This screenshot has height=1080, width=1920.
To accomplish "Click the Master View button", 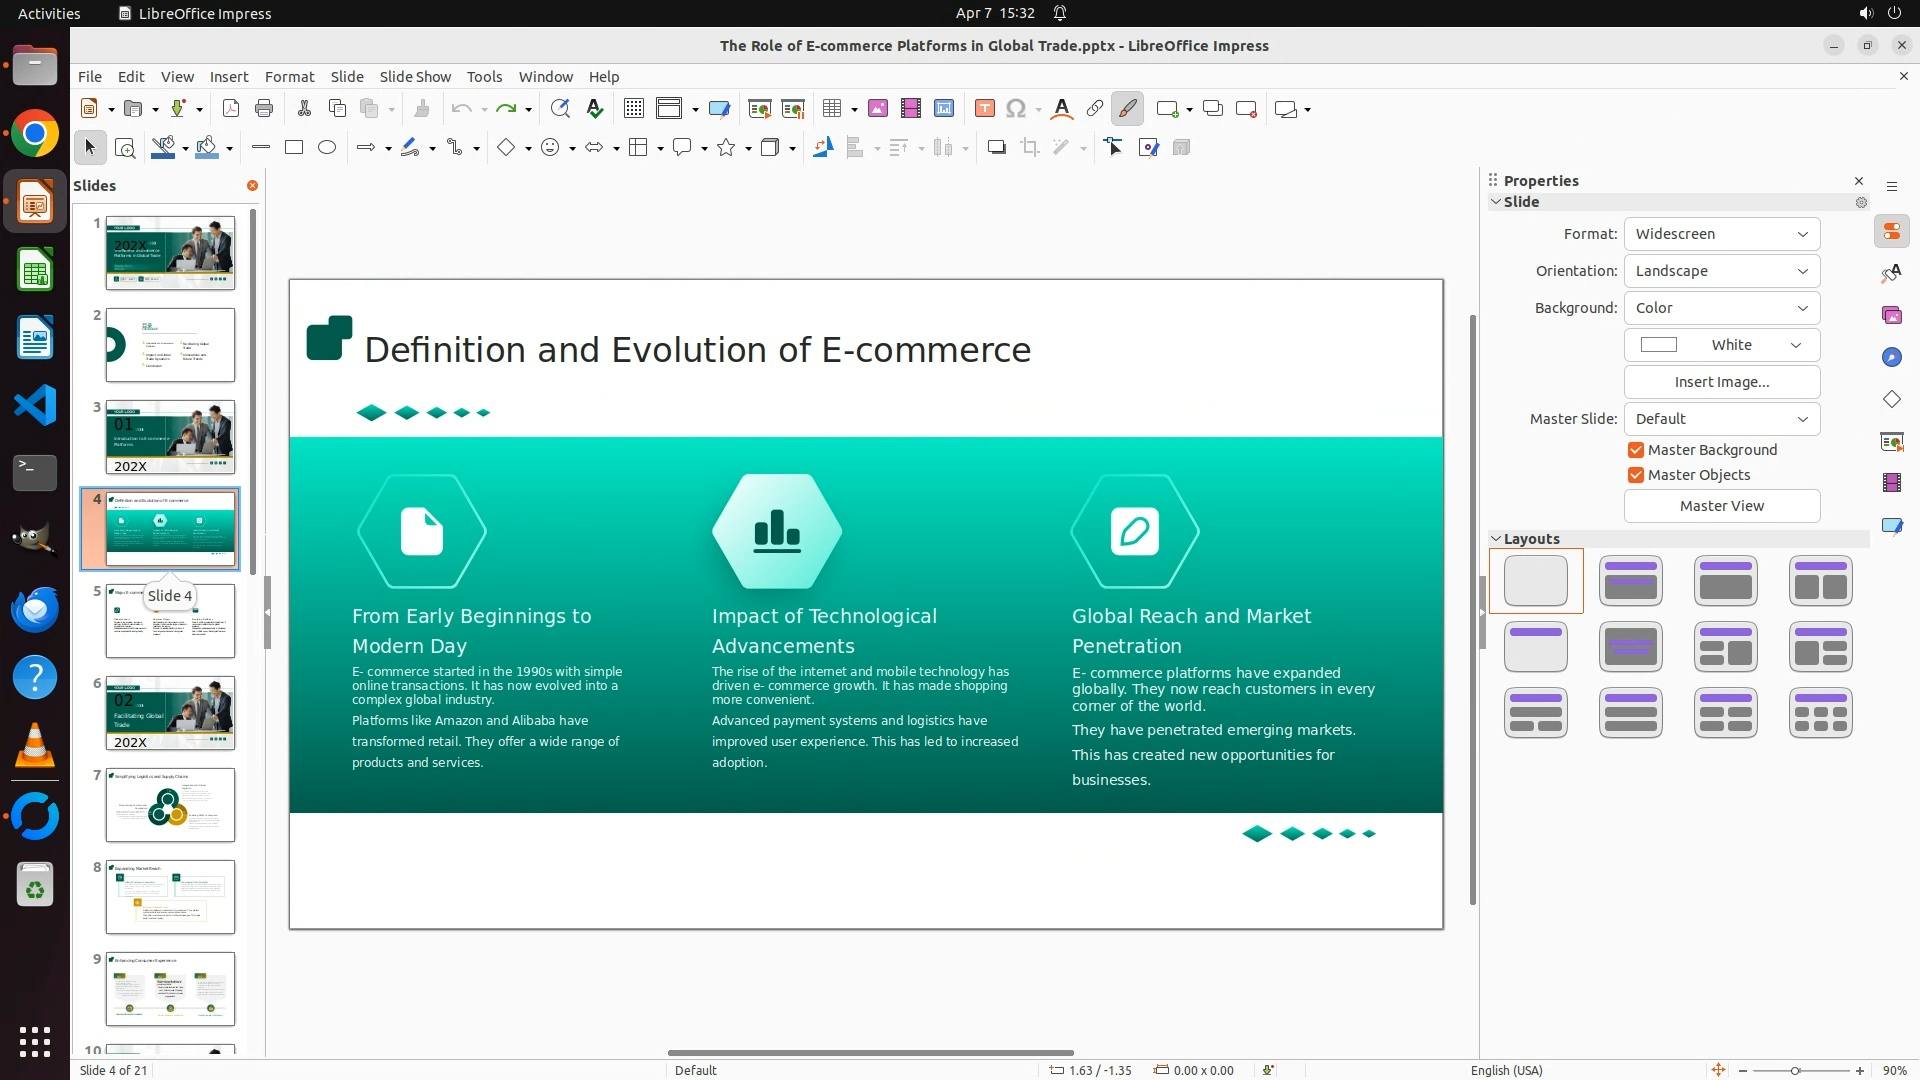I will [x=1721, y=506].
